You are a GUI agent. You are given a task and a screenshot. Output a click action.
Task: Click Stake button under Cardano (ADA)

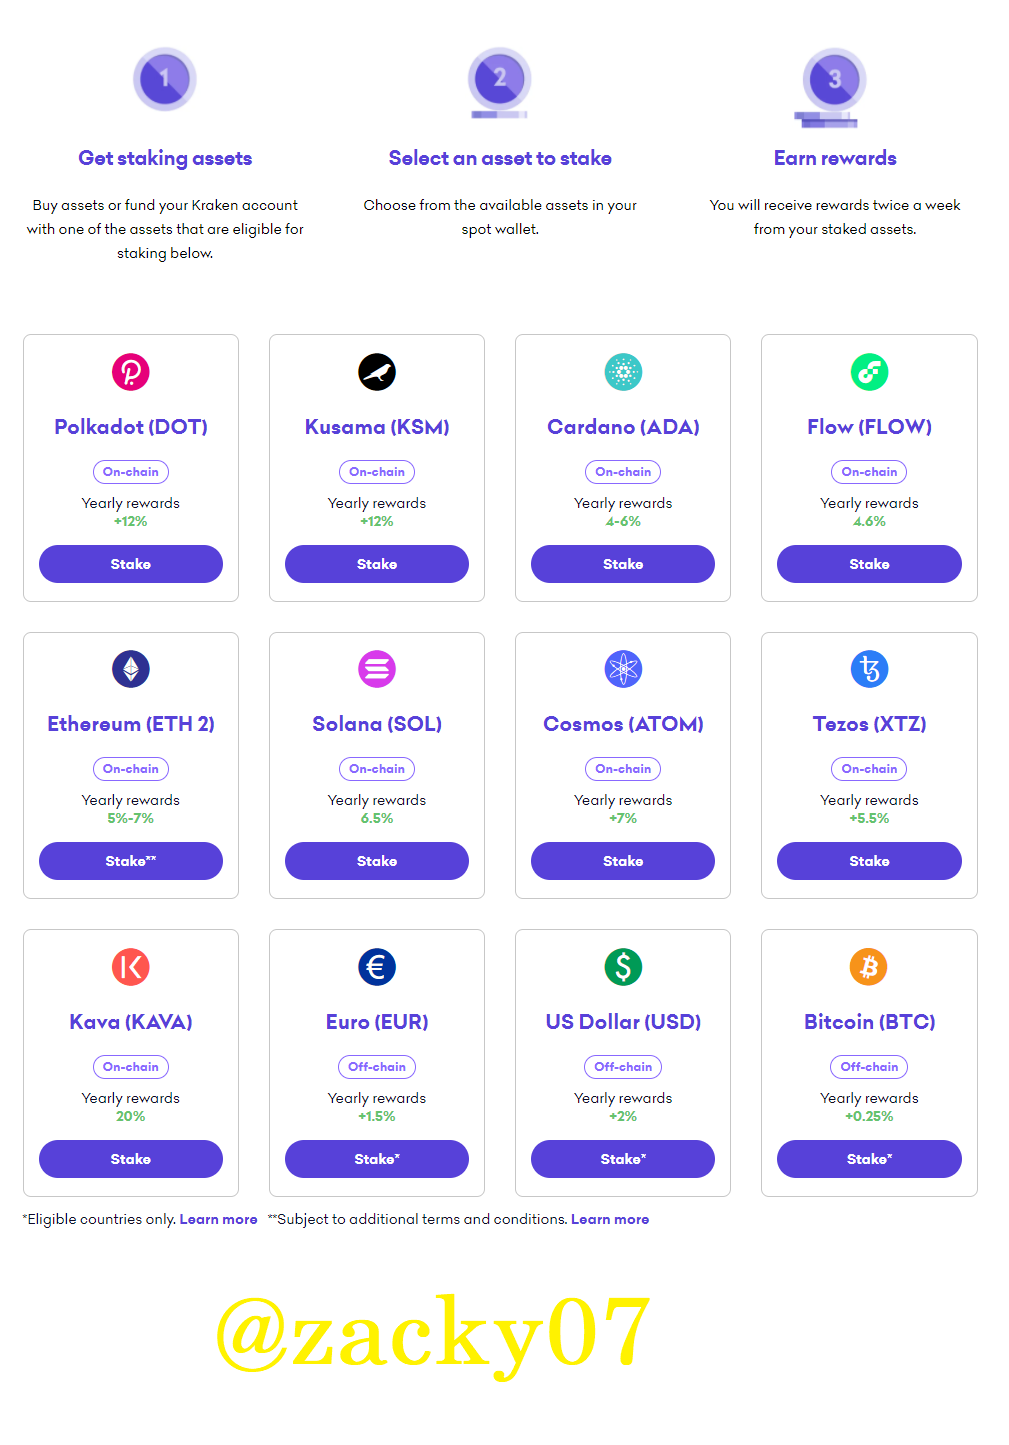coord(623,564)
